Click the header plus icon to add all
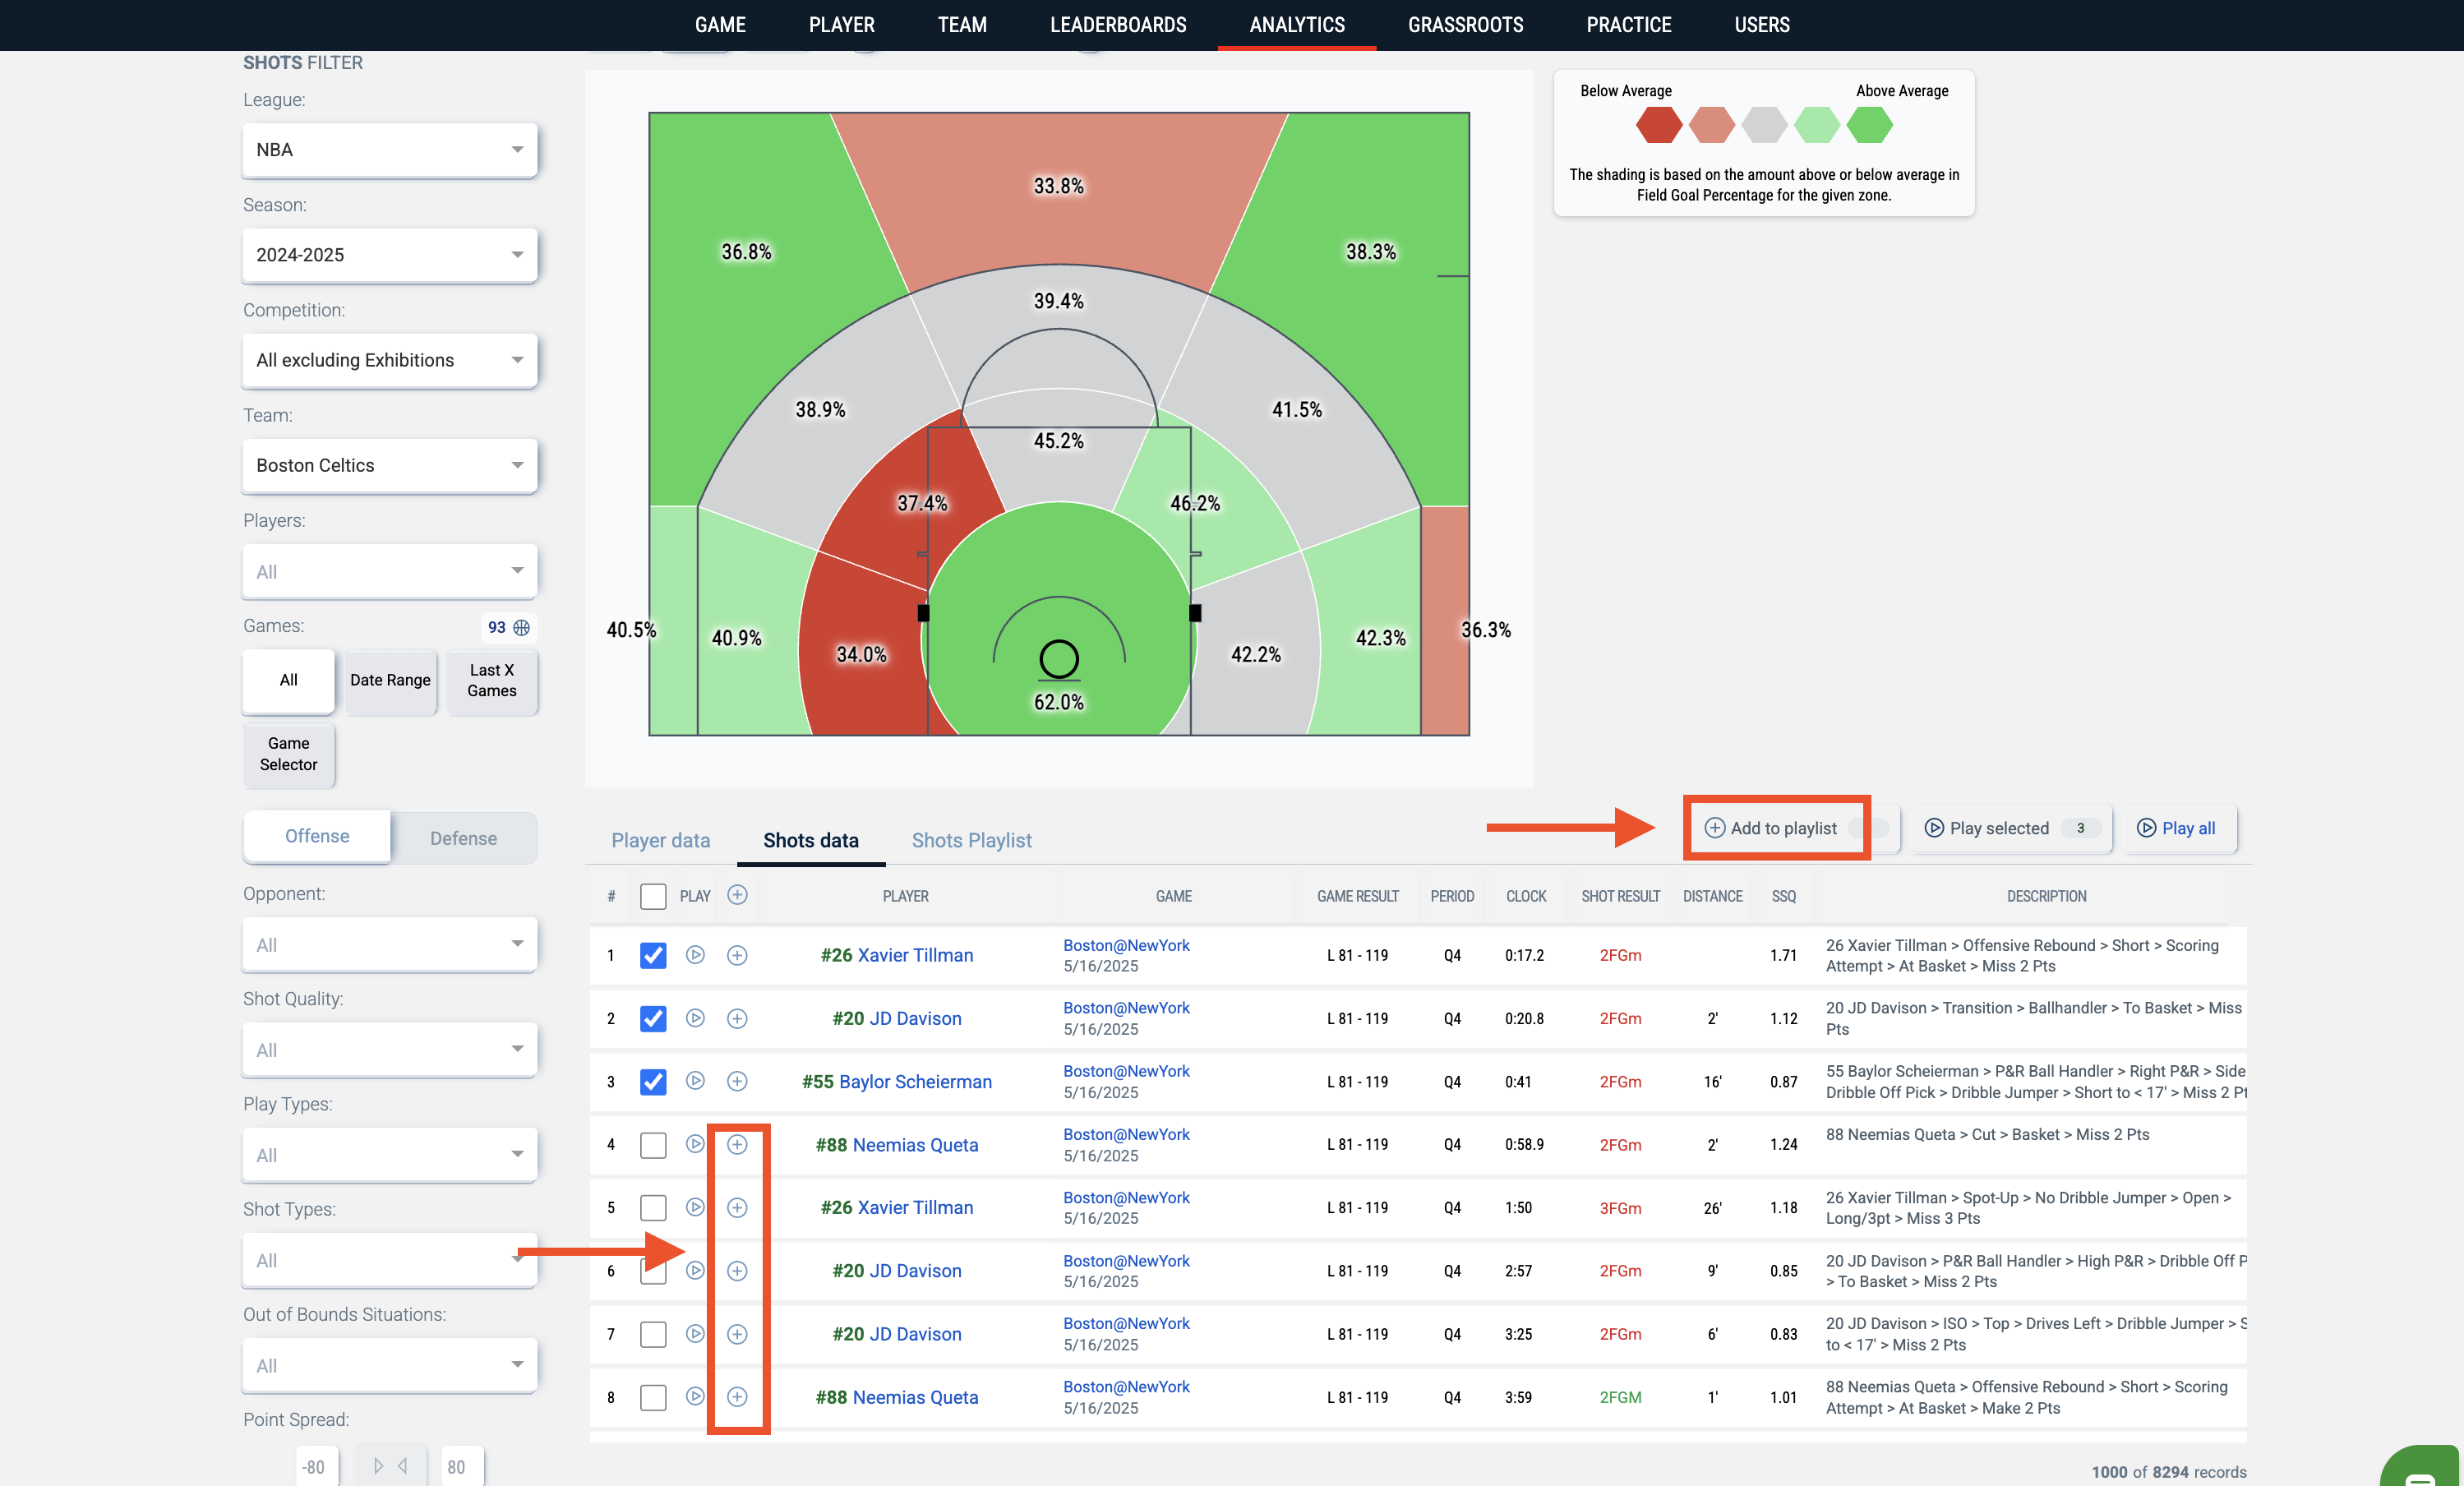This screenshot has width=2464, height=1486. pyautogui.click(x=737, y=895)
